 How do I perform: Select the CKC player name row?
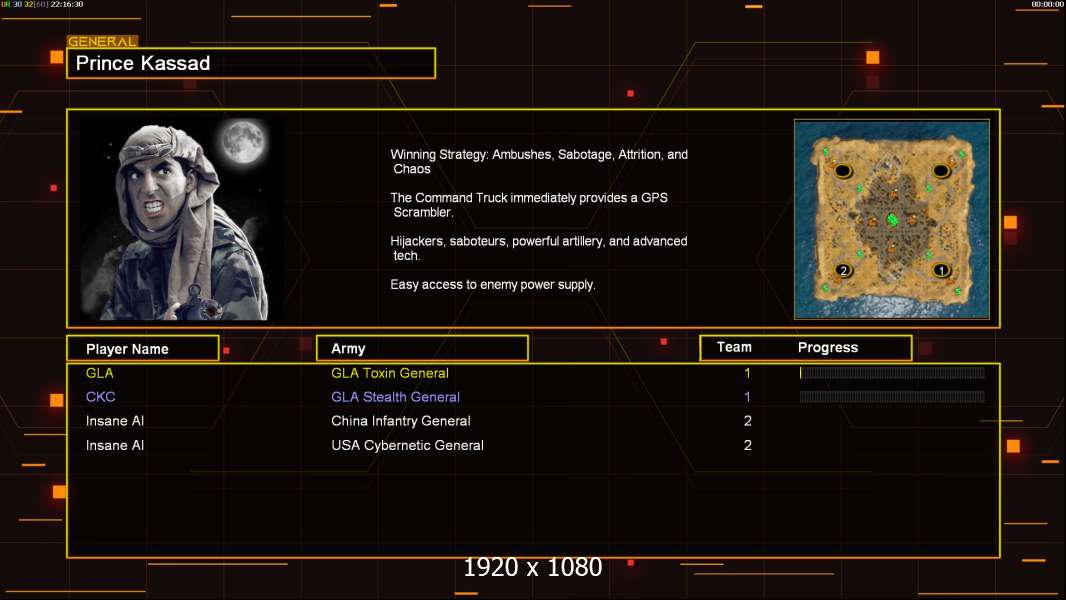point(101,397)
